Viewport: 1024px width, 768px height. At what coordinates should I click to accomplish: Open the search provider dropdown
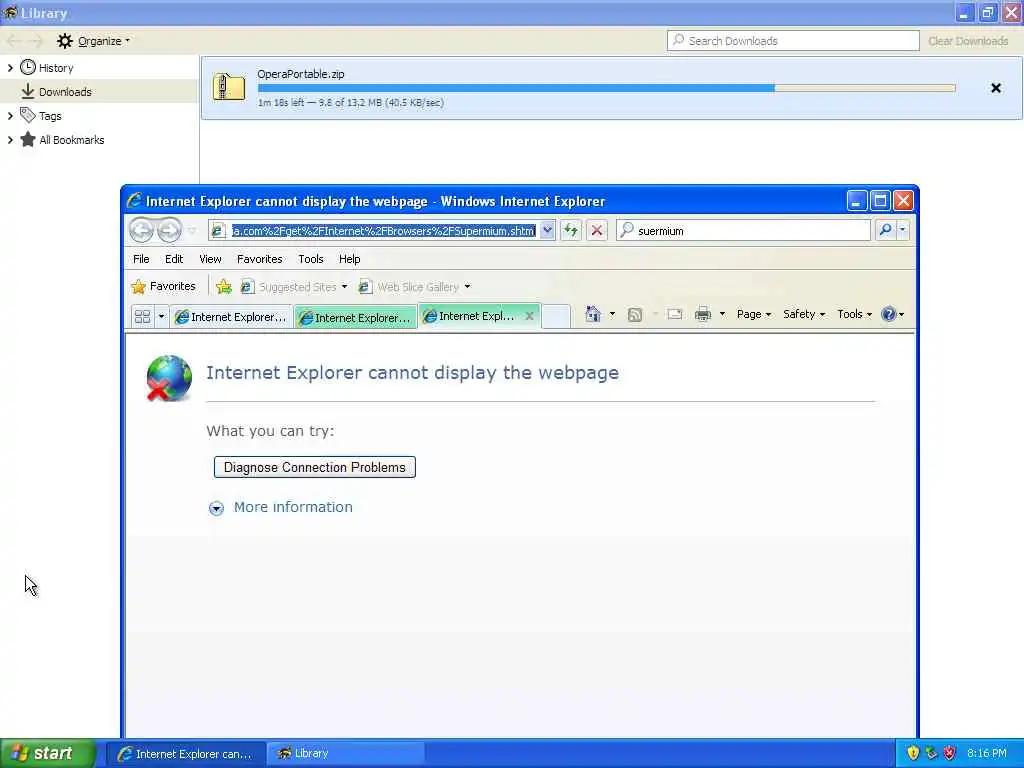[x=903, y=230]
